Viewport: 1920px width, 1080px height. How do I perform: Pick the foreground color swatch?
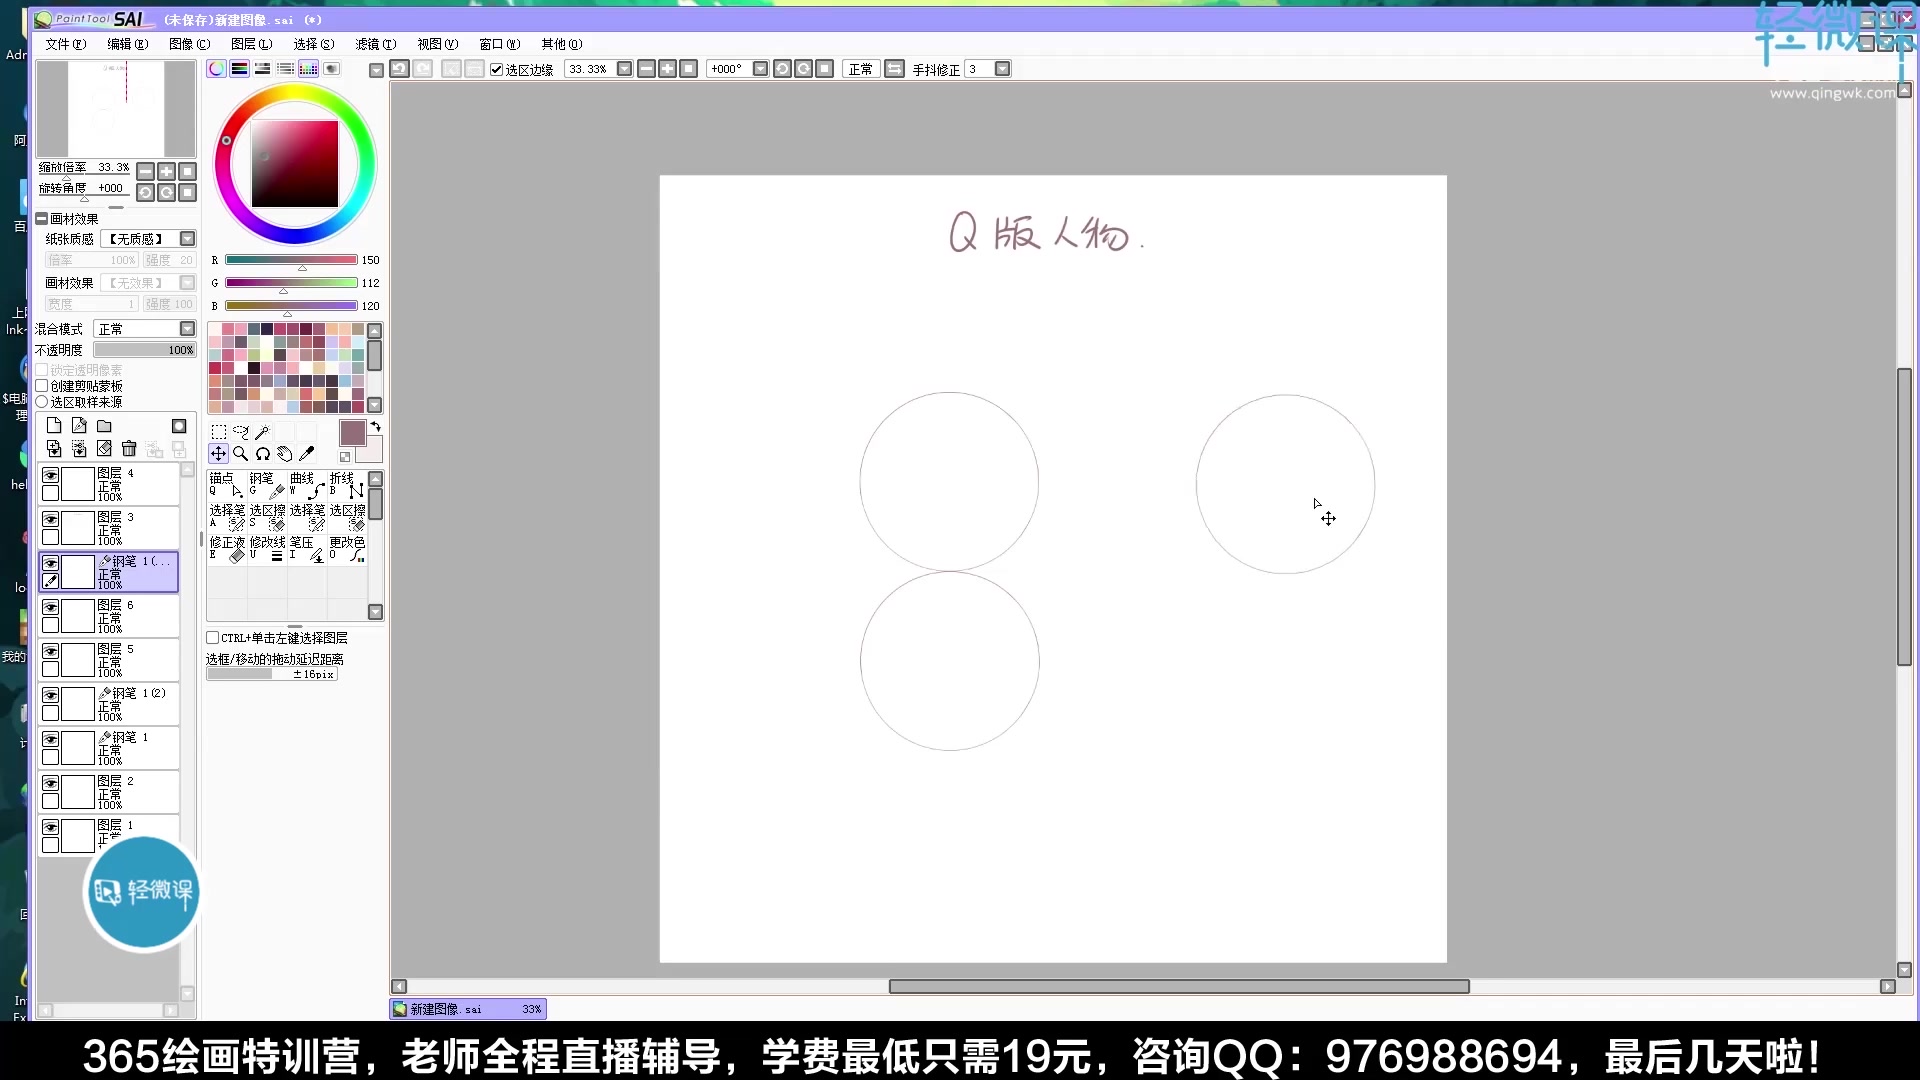pyautogui.click(x=353, y=433)
